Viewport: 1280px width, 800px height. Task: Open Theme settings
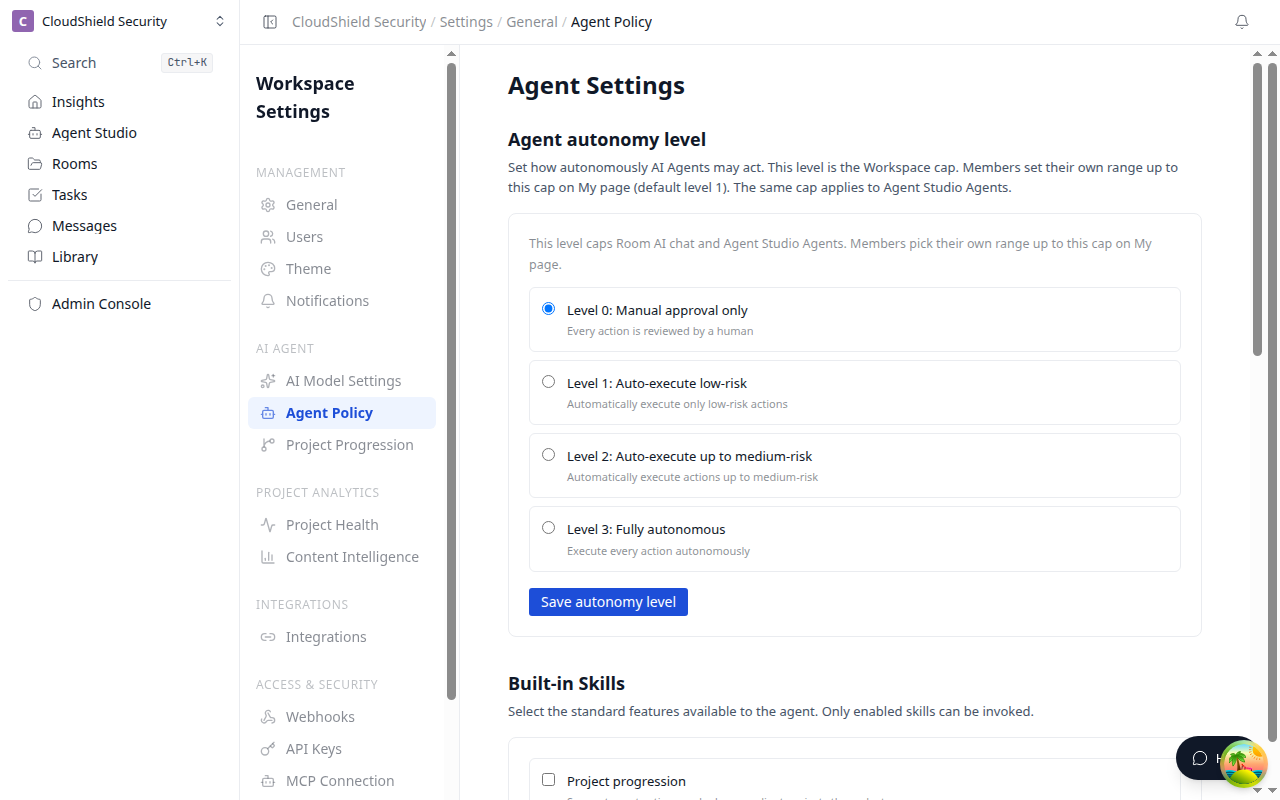342,269
